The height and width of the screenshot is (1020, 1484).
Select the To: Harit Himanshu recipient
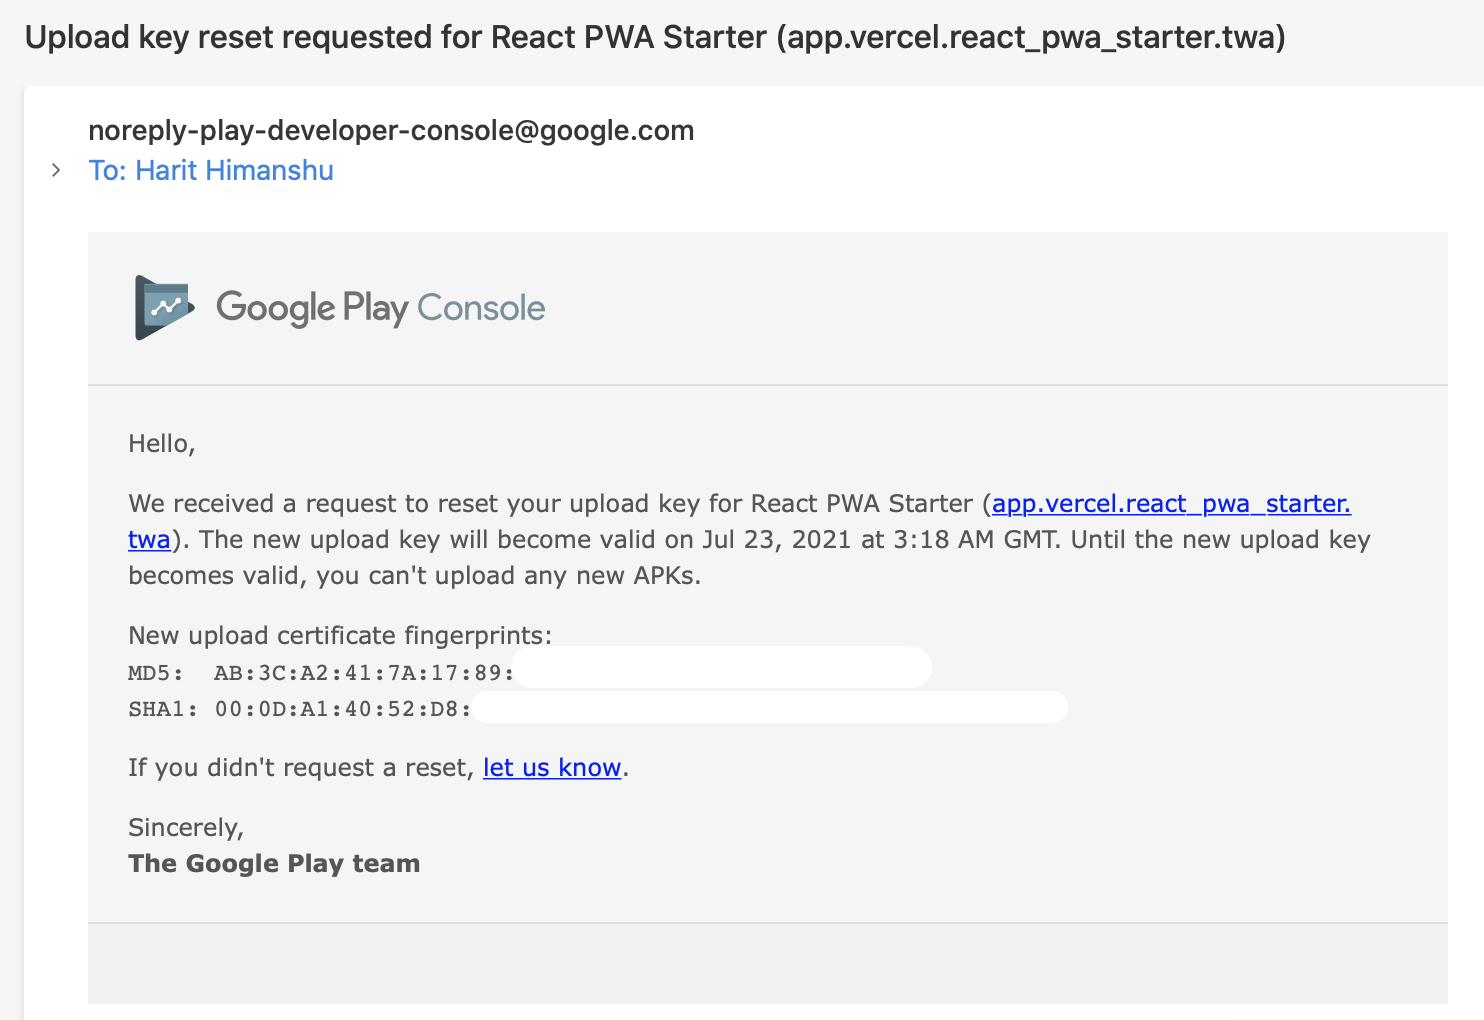coord(211,170)
